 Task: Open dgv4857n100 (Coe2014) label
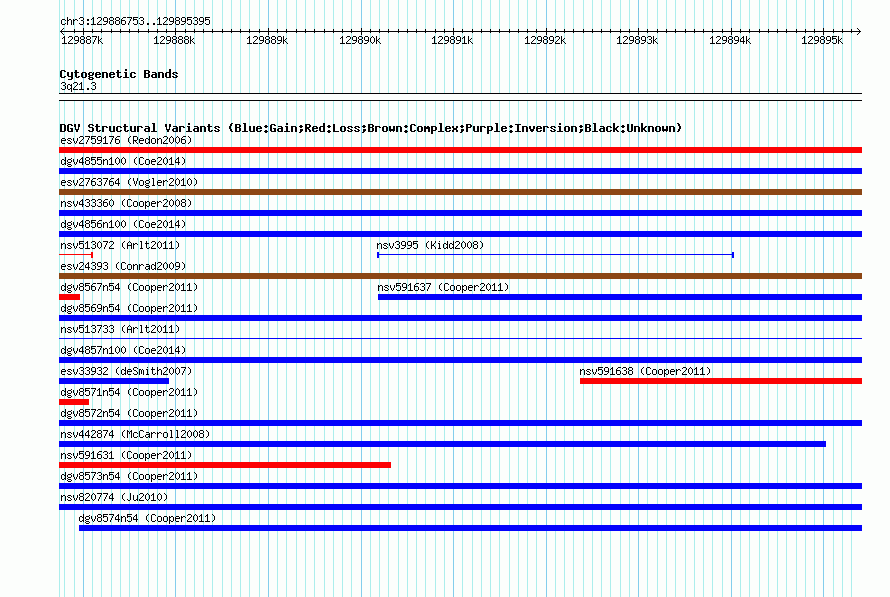coord(123,350)
